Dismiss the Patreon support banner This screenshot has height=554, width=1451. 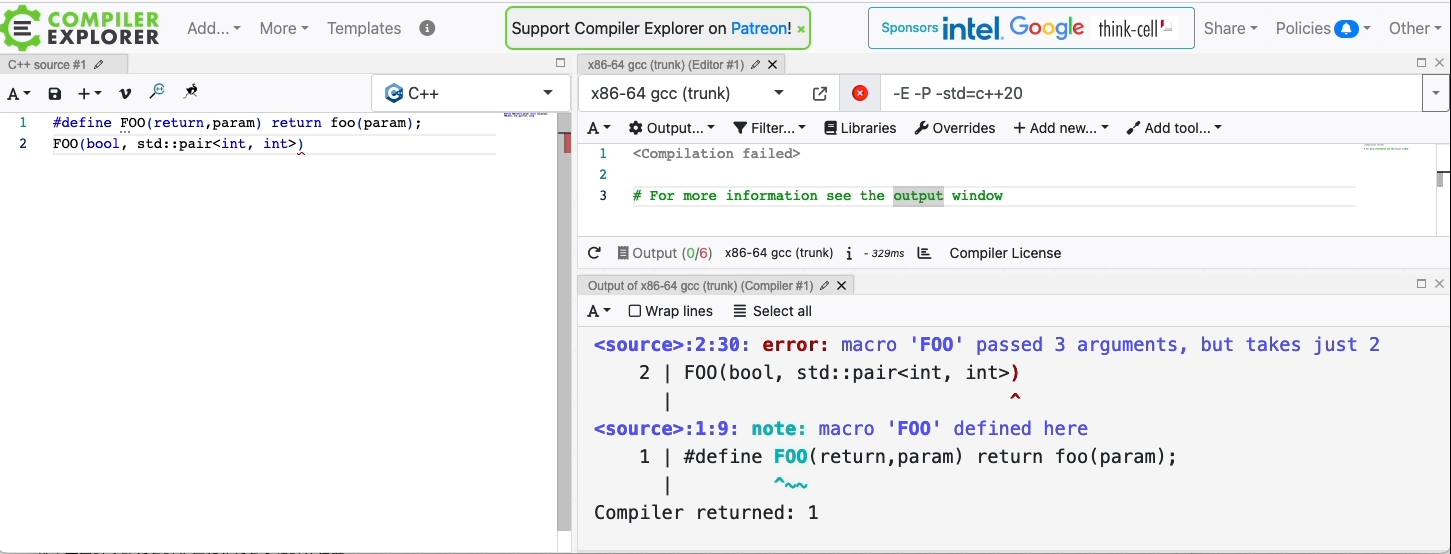pos(801,29)
